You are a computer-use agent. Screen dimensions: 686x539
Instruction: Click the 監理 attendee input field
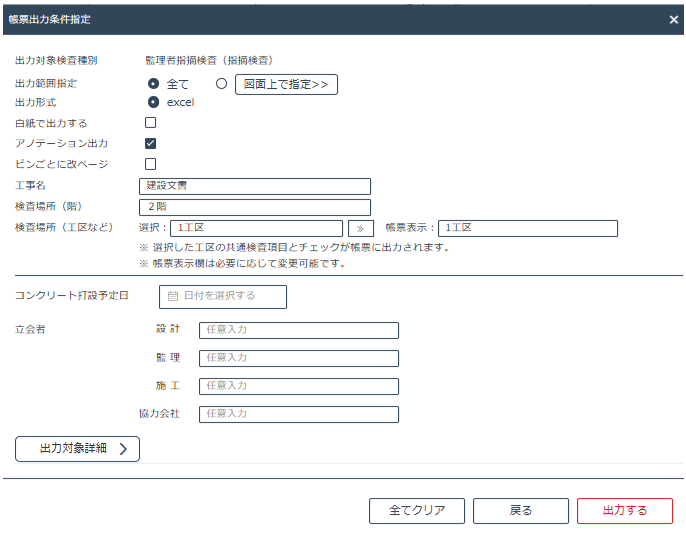(x=298, y=358)
